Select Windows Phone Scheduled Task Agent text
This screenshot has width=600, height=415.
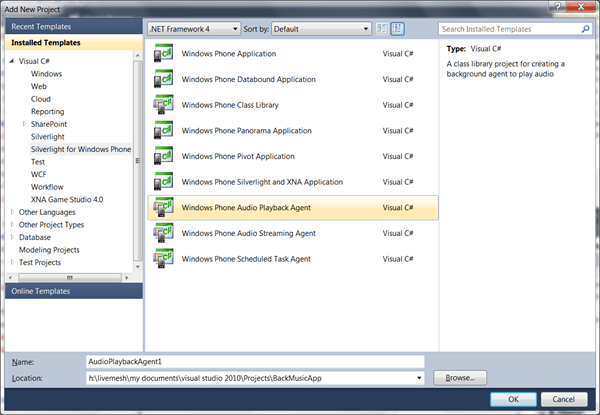click(x=246, y=259)
